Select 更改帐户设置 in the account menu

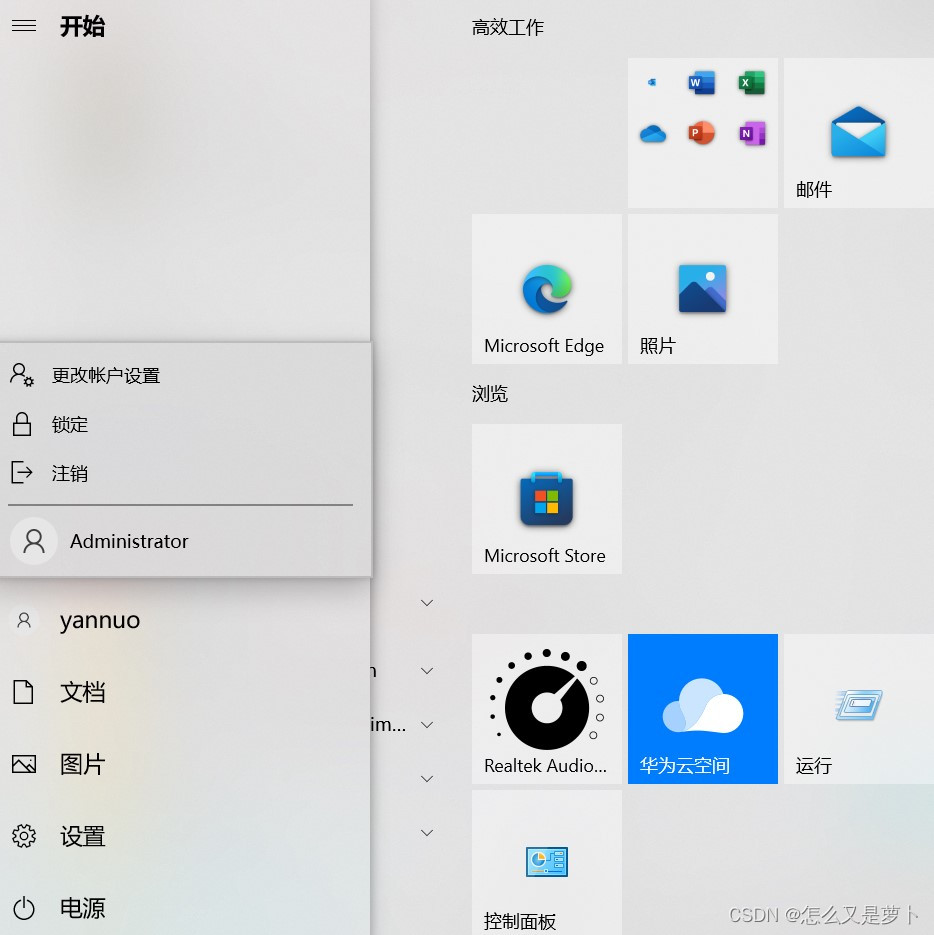click(185, 375)
